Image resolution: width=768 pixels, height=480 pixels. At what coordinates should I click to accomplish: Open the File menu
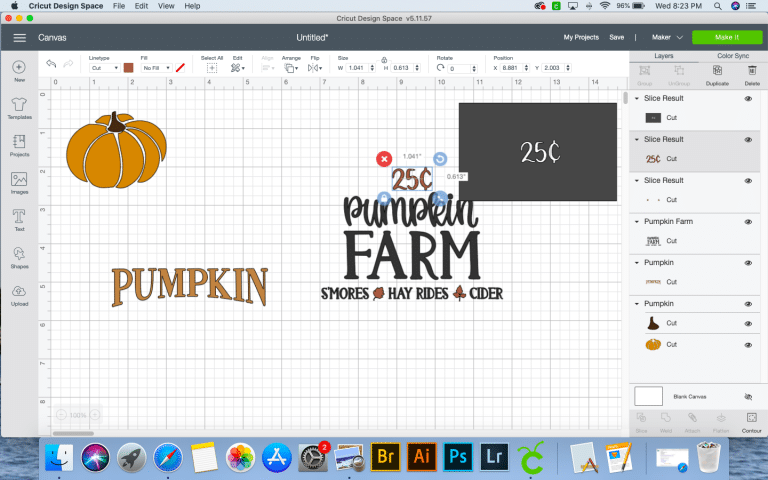tap(119, 6)
